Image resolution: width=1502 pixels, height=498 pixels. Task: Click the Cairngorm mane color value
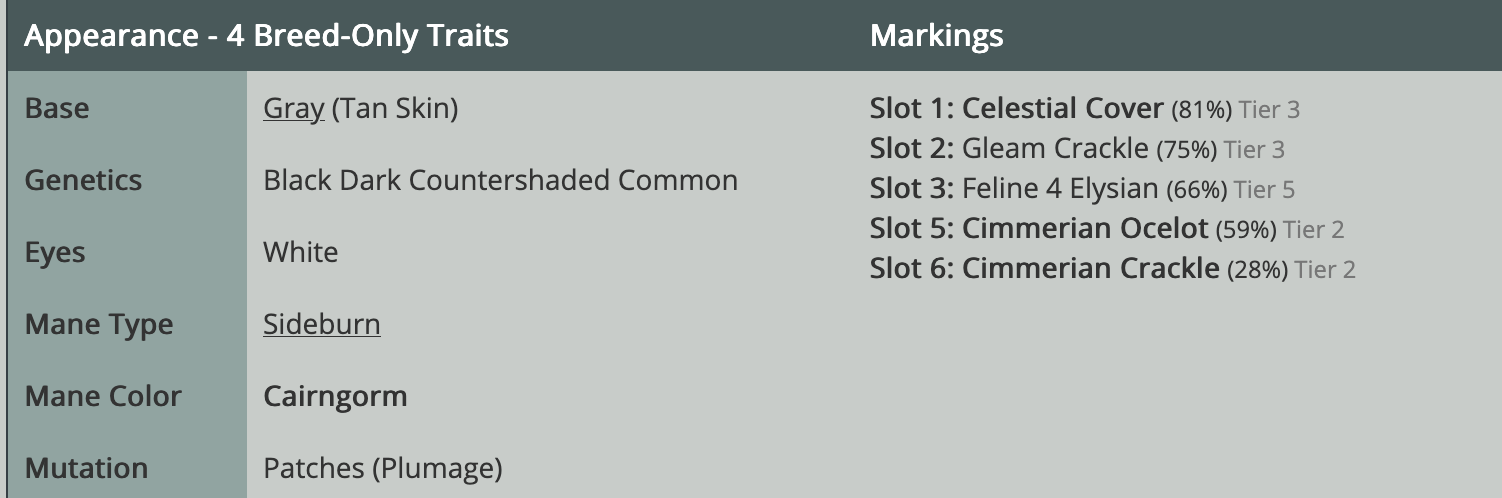point(335,396)
